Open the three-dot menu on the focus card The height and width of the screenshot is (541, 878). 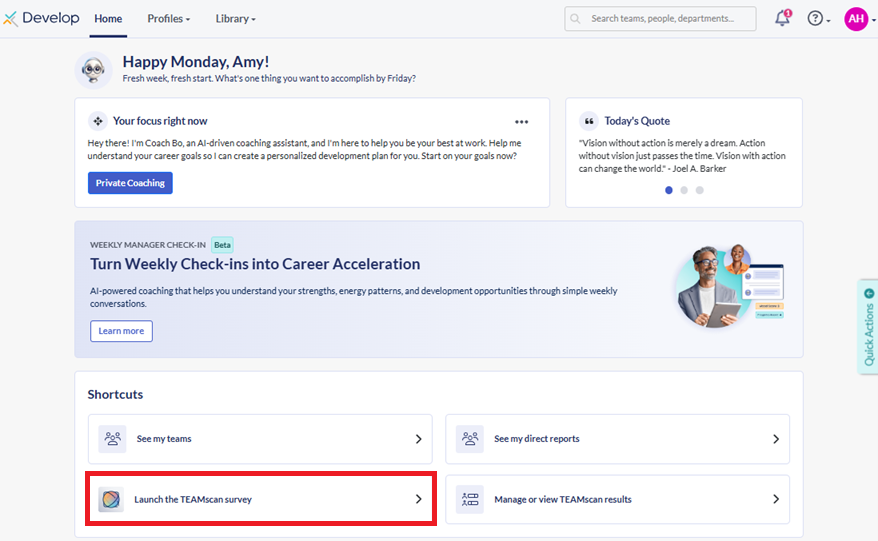point(521,122)
